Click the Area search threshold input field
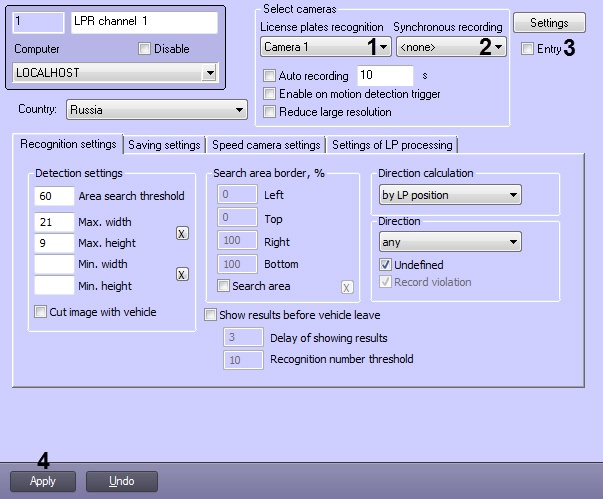The height and width of the screenshot is (499, 603). click(54, 196)
